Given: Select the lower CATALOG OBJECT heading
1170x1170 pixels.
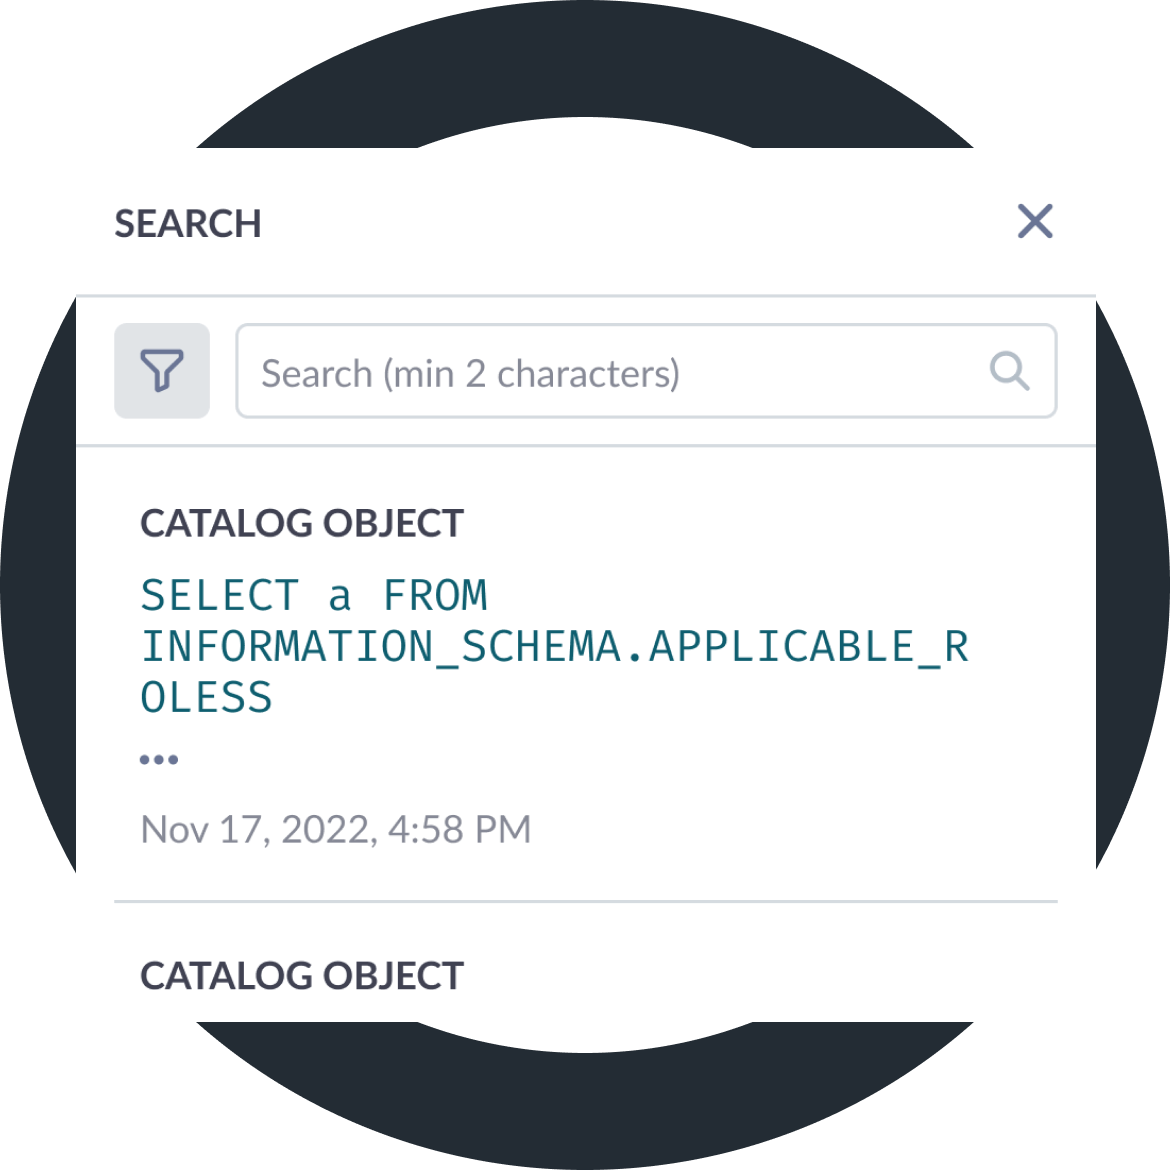Looking at the screenshot, I should click(x=302, y=976).
